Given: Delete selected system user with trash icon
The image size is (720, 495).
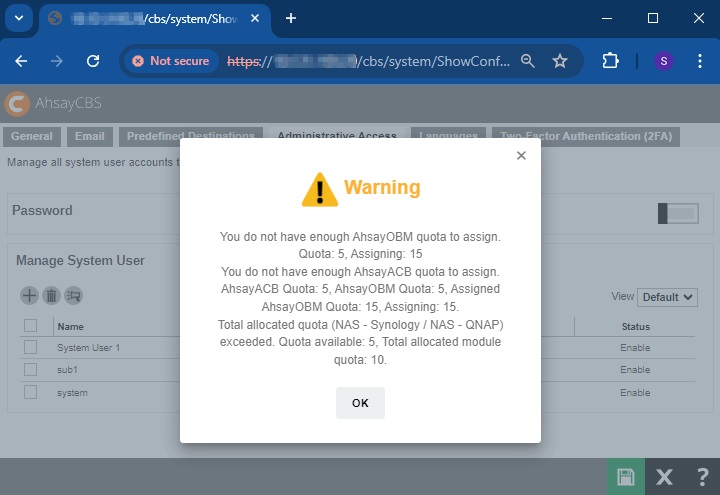Looking at the screenshot, I should pos(51,296).
